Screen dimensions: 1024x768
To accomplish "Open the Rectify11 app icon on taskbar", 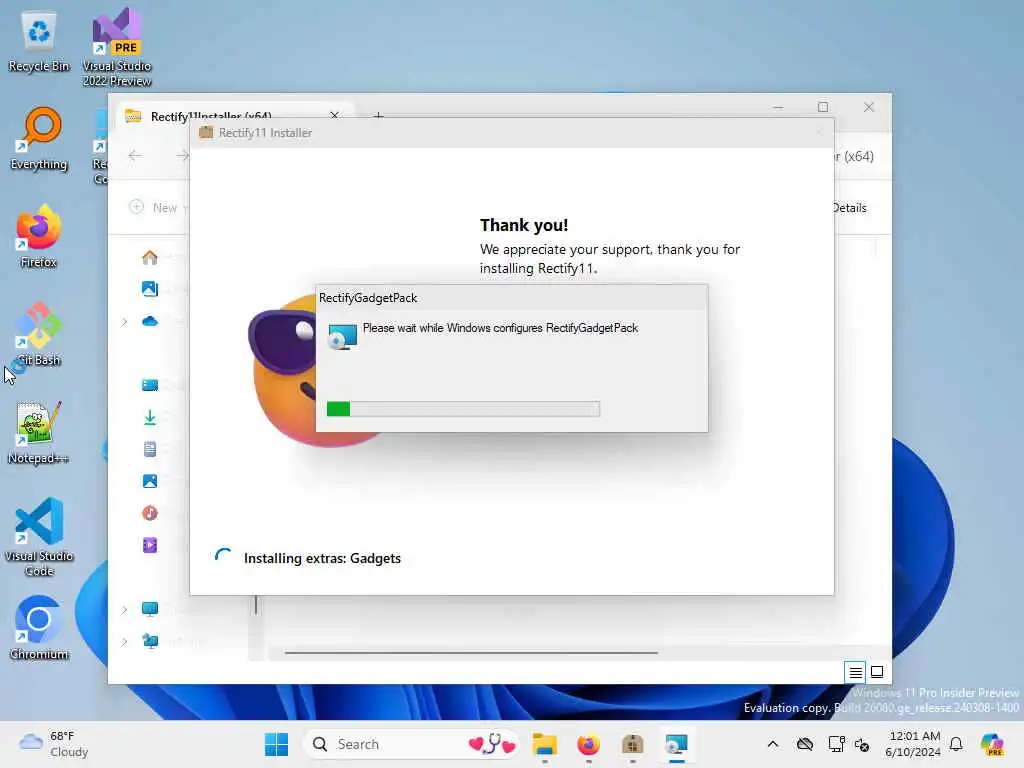I will [633, 744].
